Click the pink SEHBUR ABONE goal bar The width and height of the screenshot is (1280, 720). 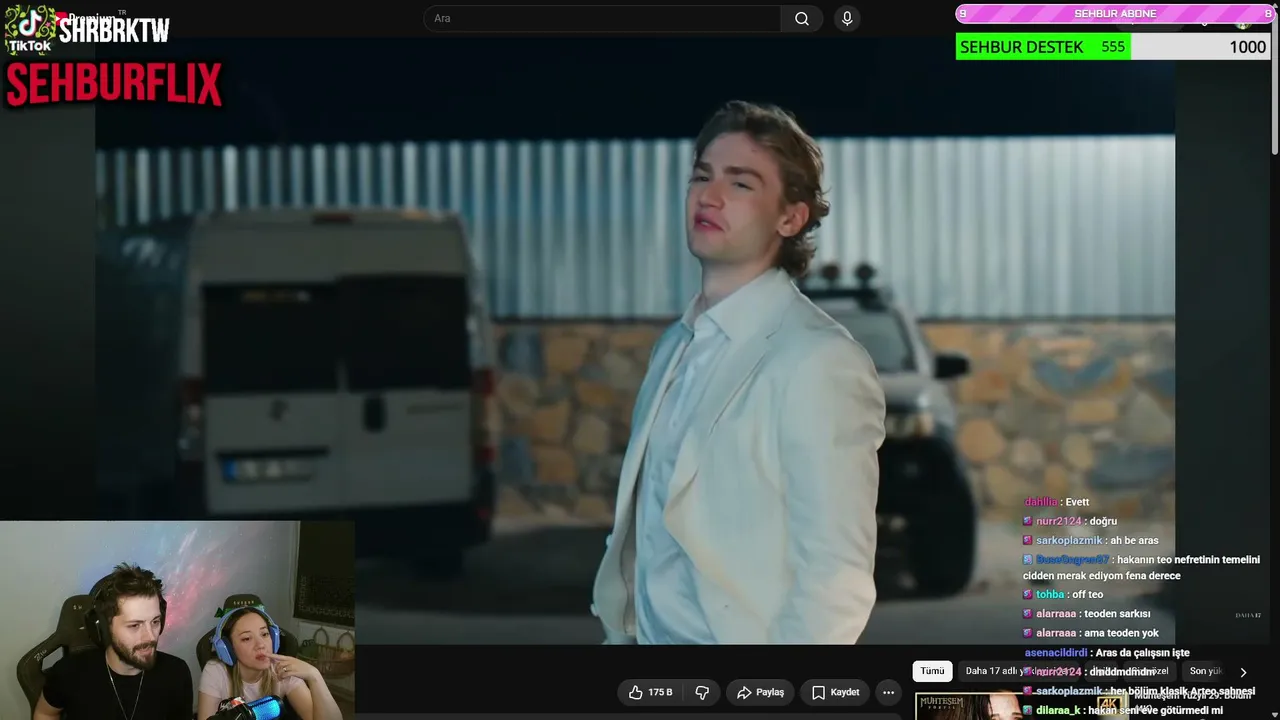[x=1115, y=14]
